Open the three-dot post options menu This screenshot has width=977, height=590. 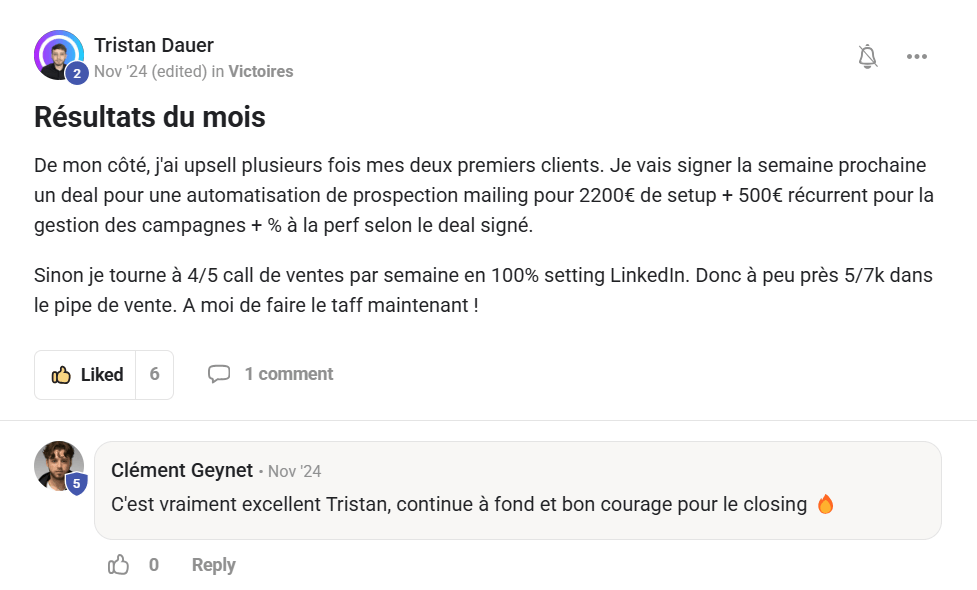pos(917,56)
